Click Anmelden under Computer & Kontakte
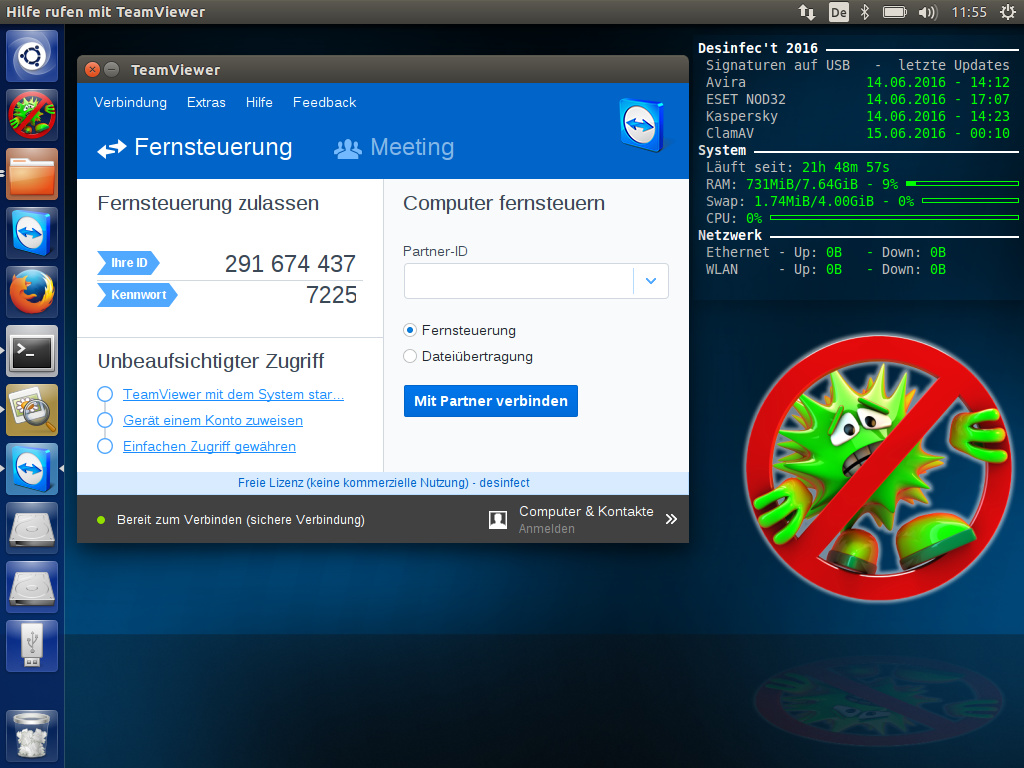Image resolution: width=1024 pixels, height=768 pixels. 547,529
